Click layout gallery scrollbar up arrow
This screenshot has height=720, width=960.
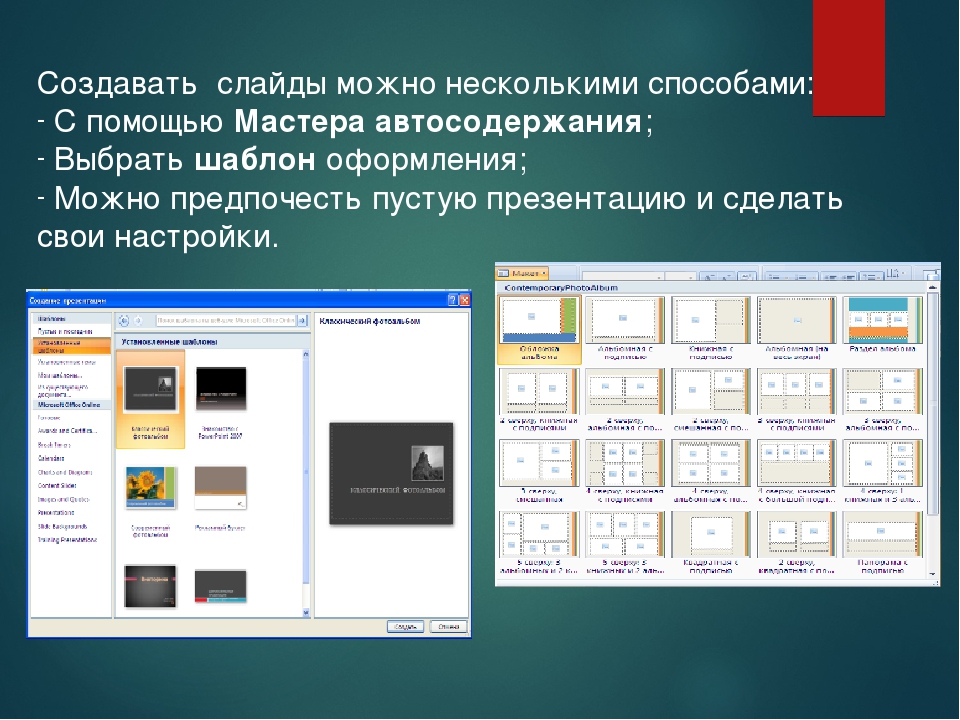point(933,287)
